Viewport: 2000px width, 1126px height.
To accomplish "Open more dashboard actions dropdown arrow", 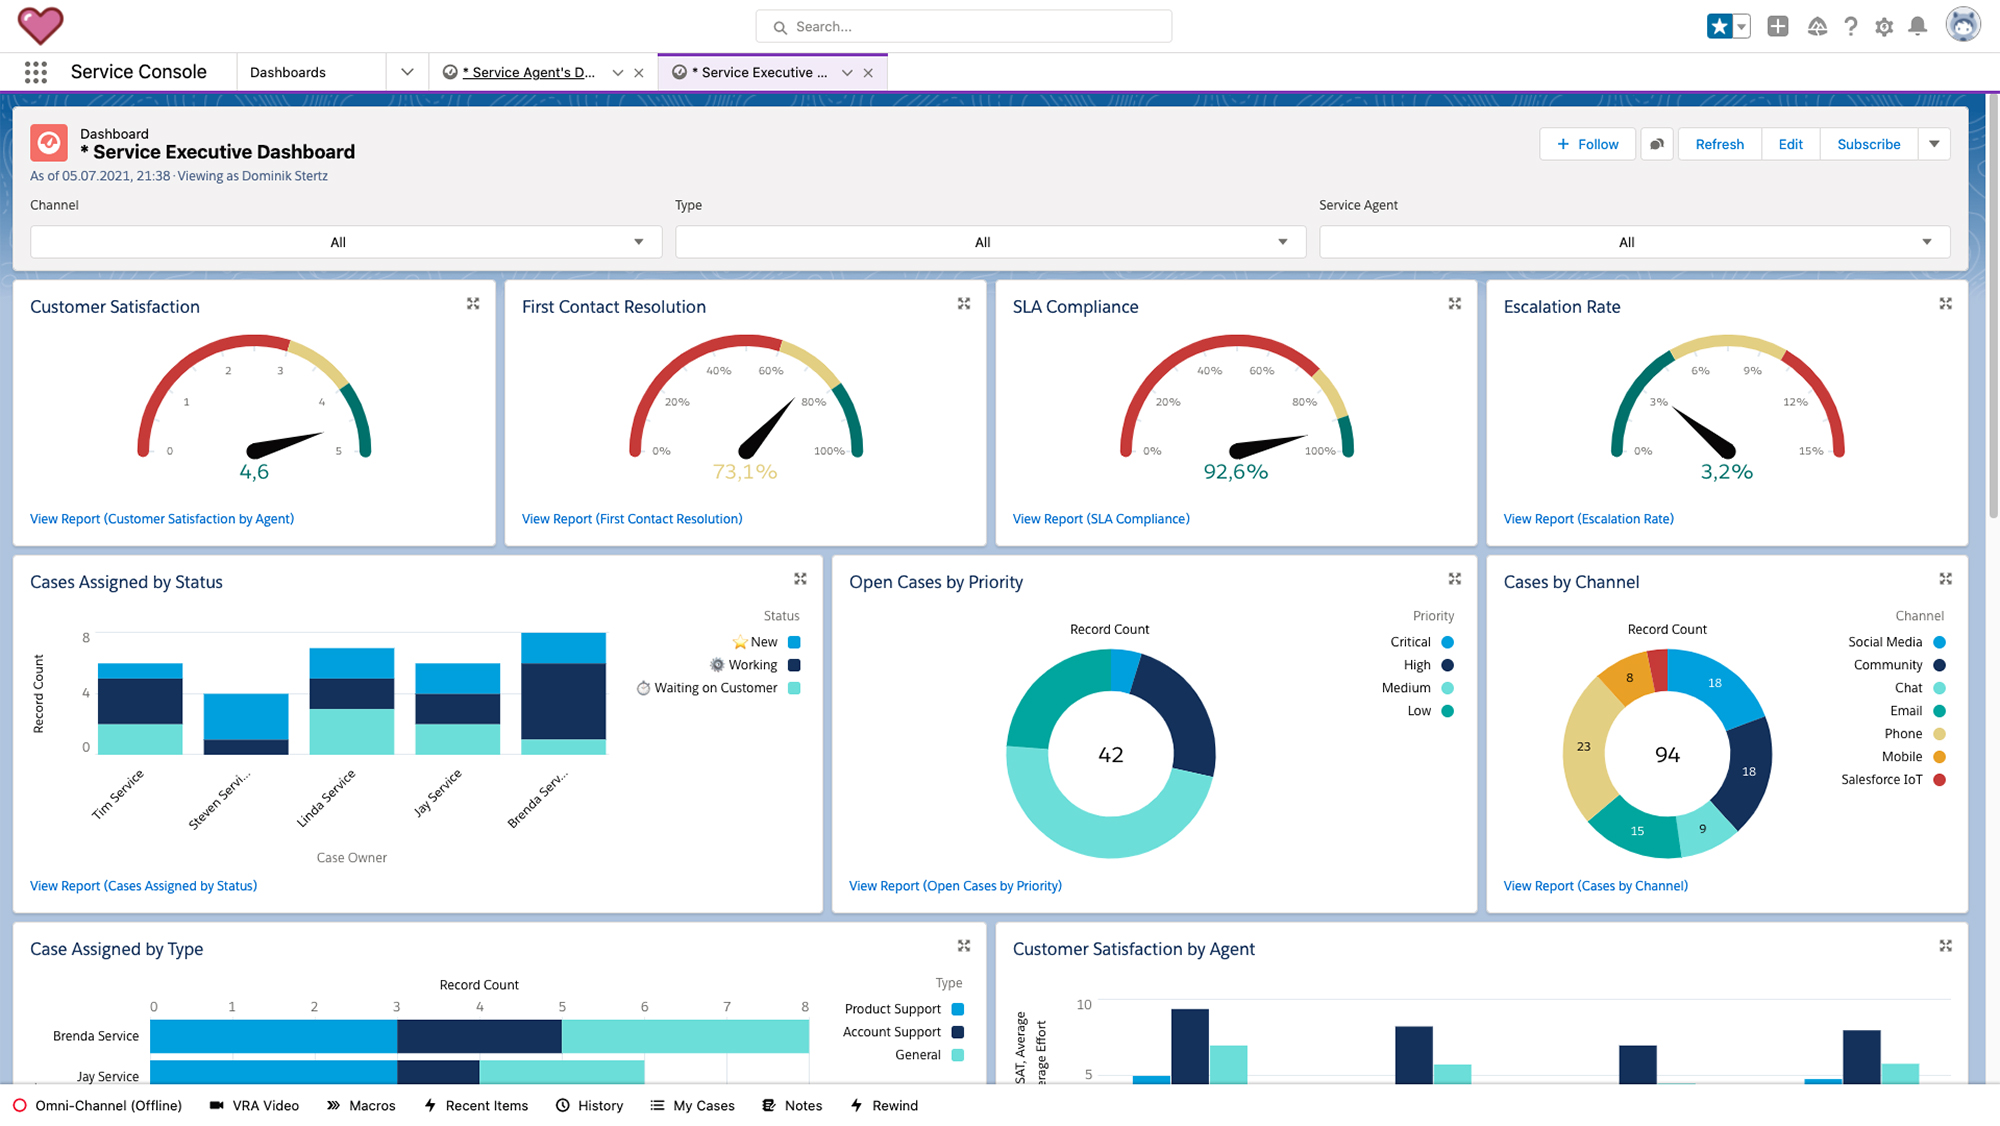I will click(x=1934, y=144).
